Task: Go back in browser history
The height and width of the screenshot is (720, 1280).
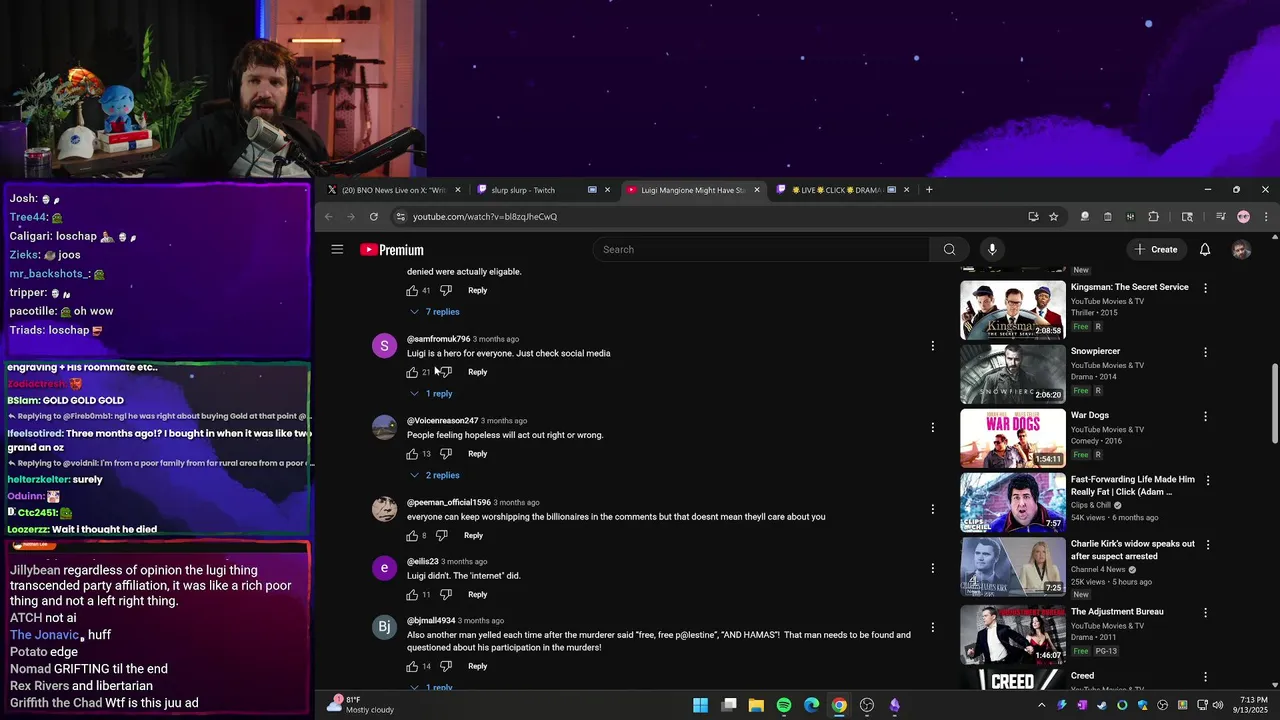Action: (328, 216)
